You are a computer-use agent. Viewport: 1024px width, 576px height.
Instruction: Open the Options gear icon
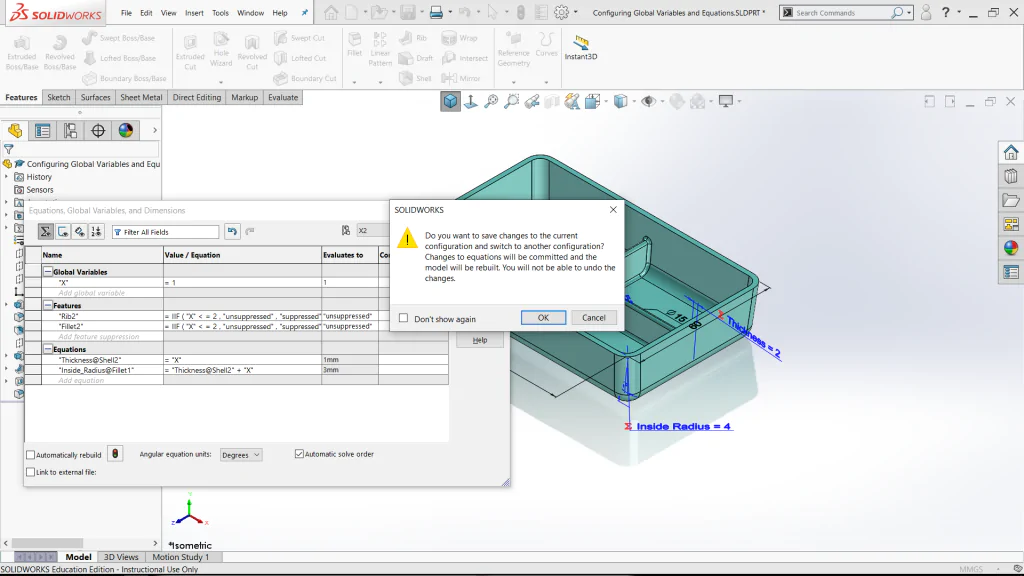coord(561,12)
